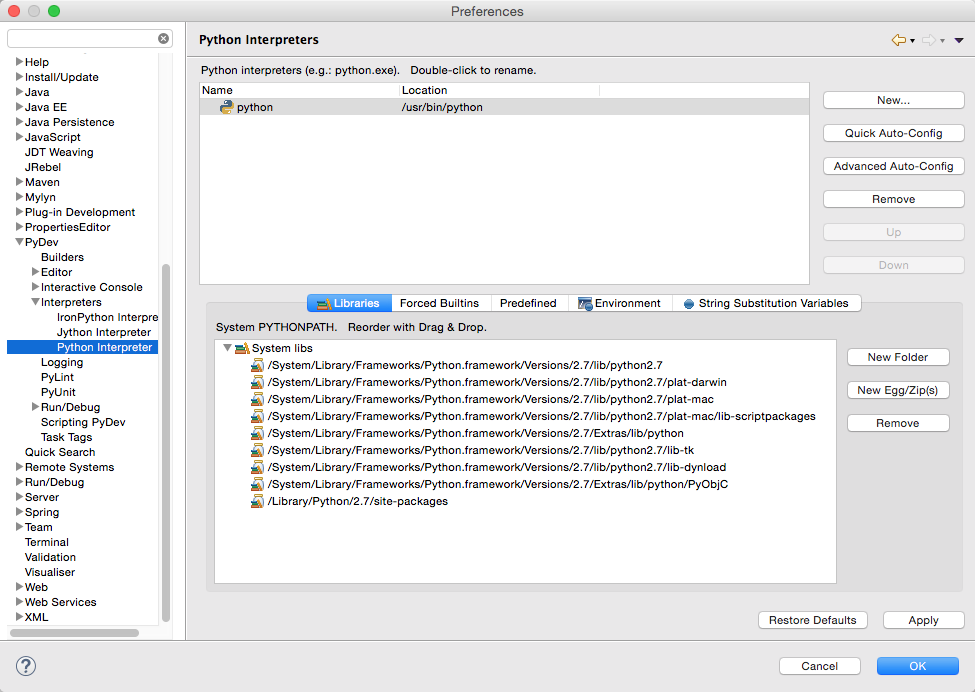Open the forward history dropdown arrow

(942, 41)
